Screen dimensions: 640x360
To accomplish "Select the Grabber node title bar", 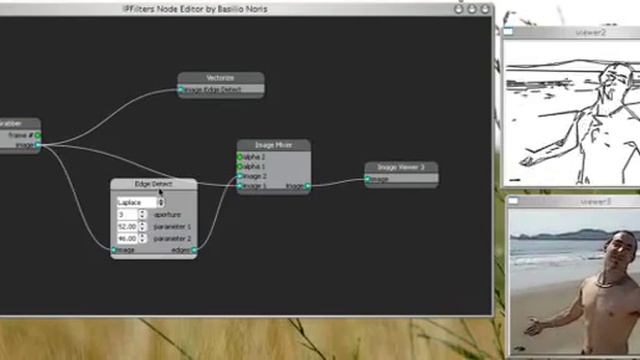I will click(20, 123).
